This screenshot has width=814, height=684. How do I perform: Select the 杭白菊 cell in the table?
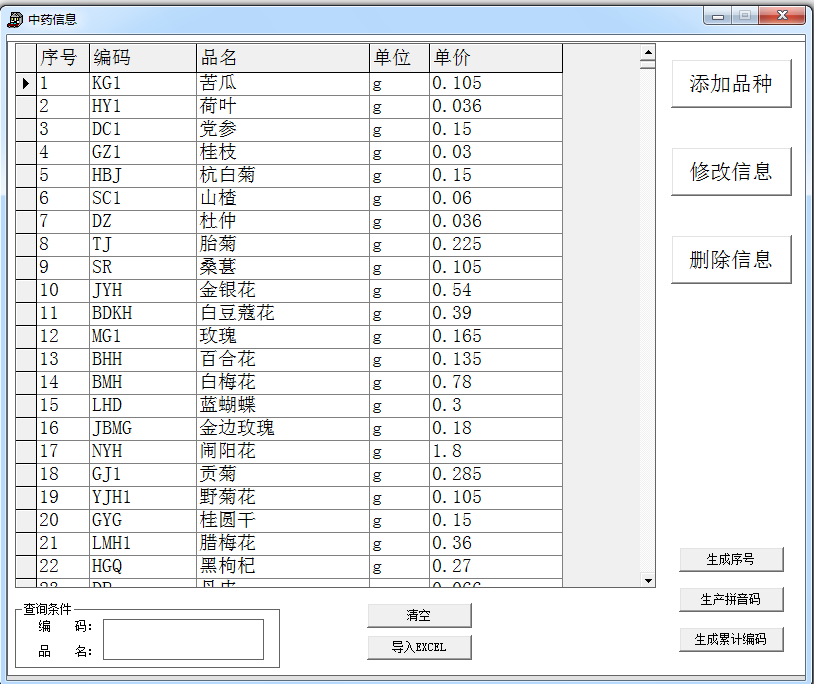pos(282,175)
